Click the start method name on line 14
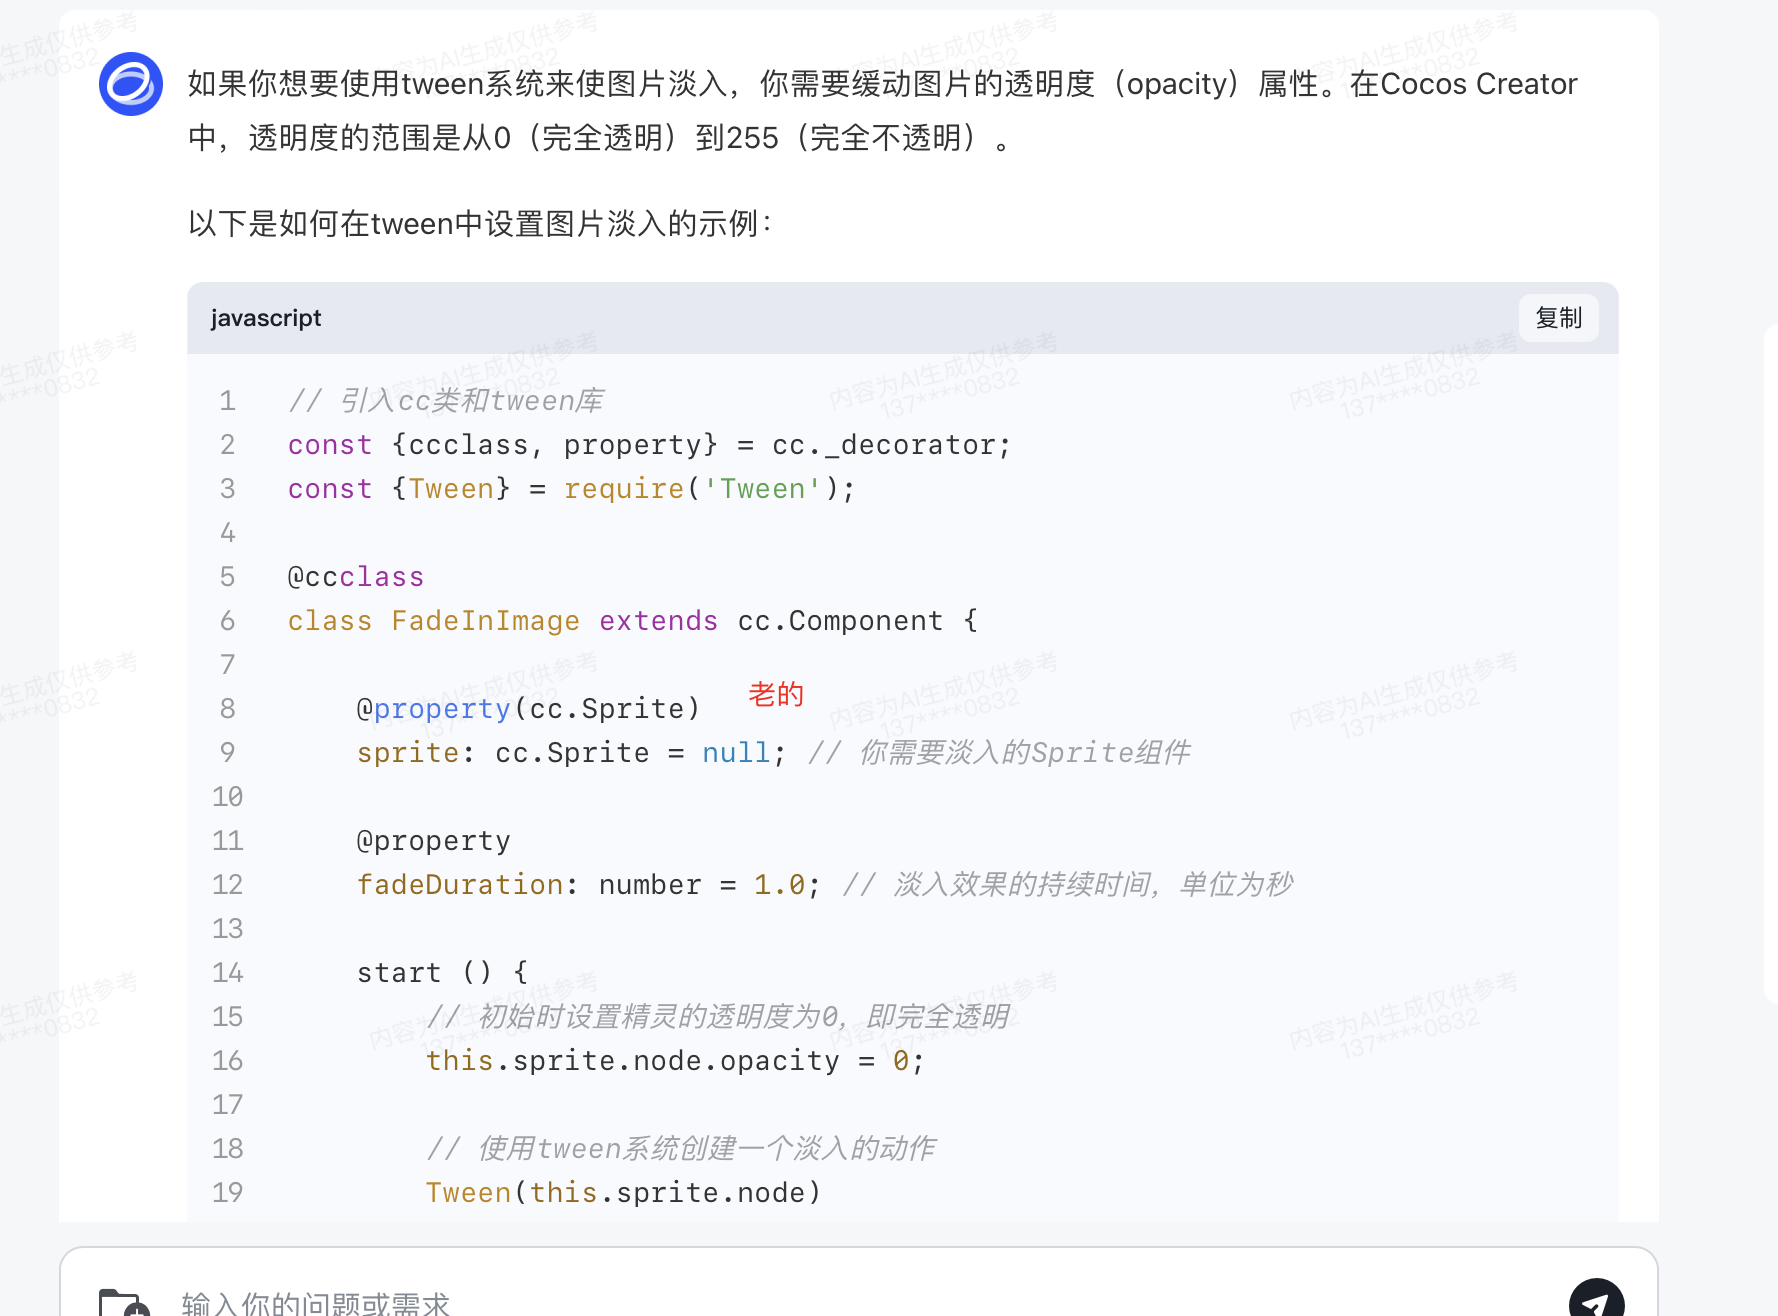The width and height of the screenshot is (1778, 1316). point(399,973)
